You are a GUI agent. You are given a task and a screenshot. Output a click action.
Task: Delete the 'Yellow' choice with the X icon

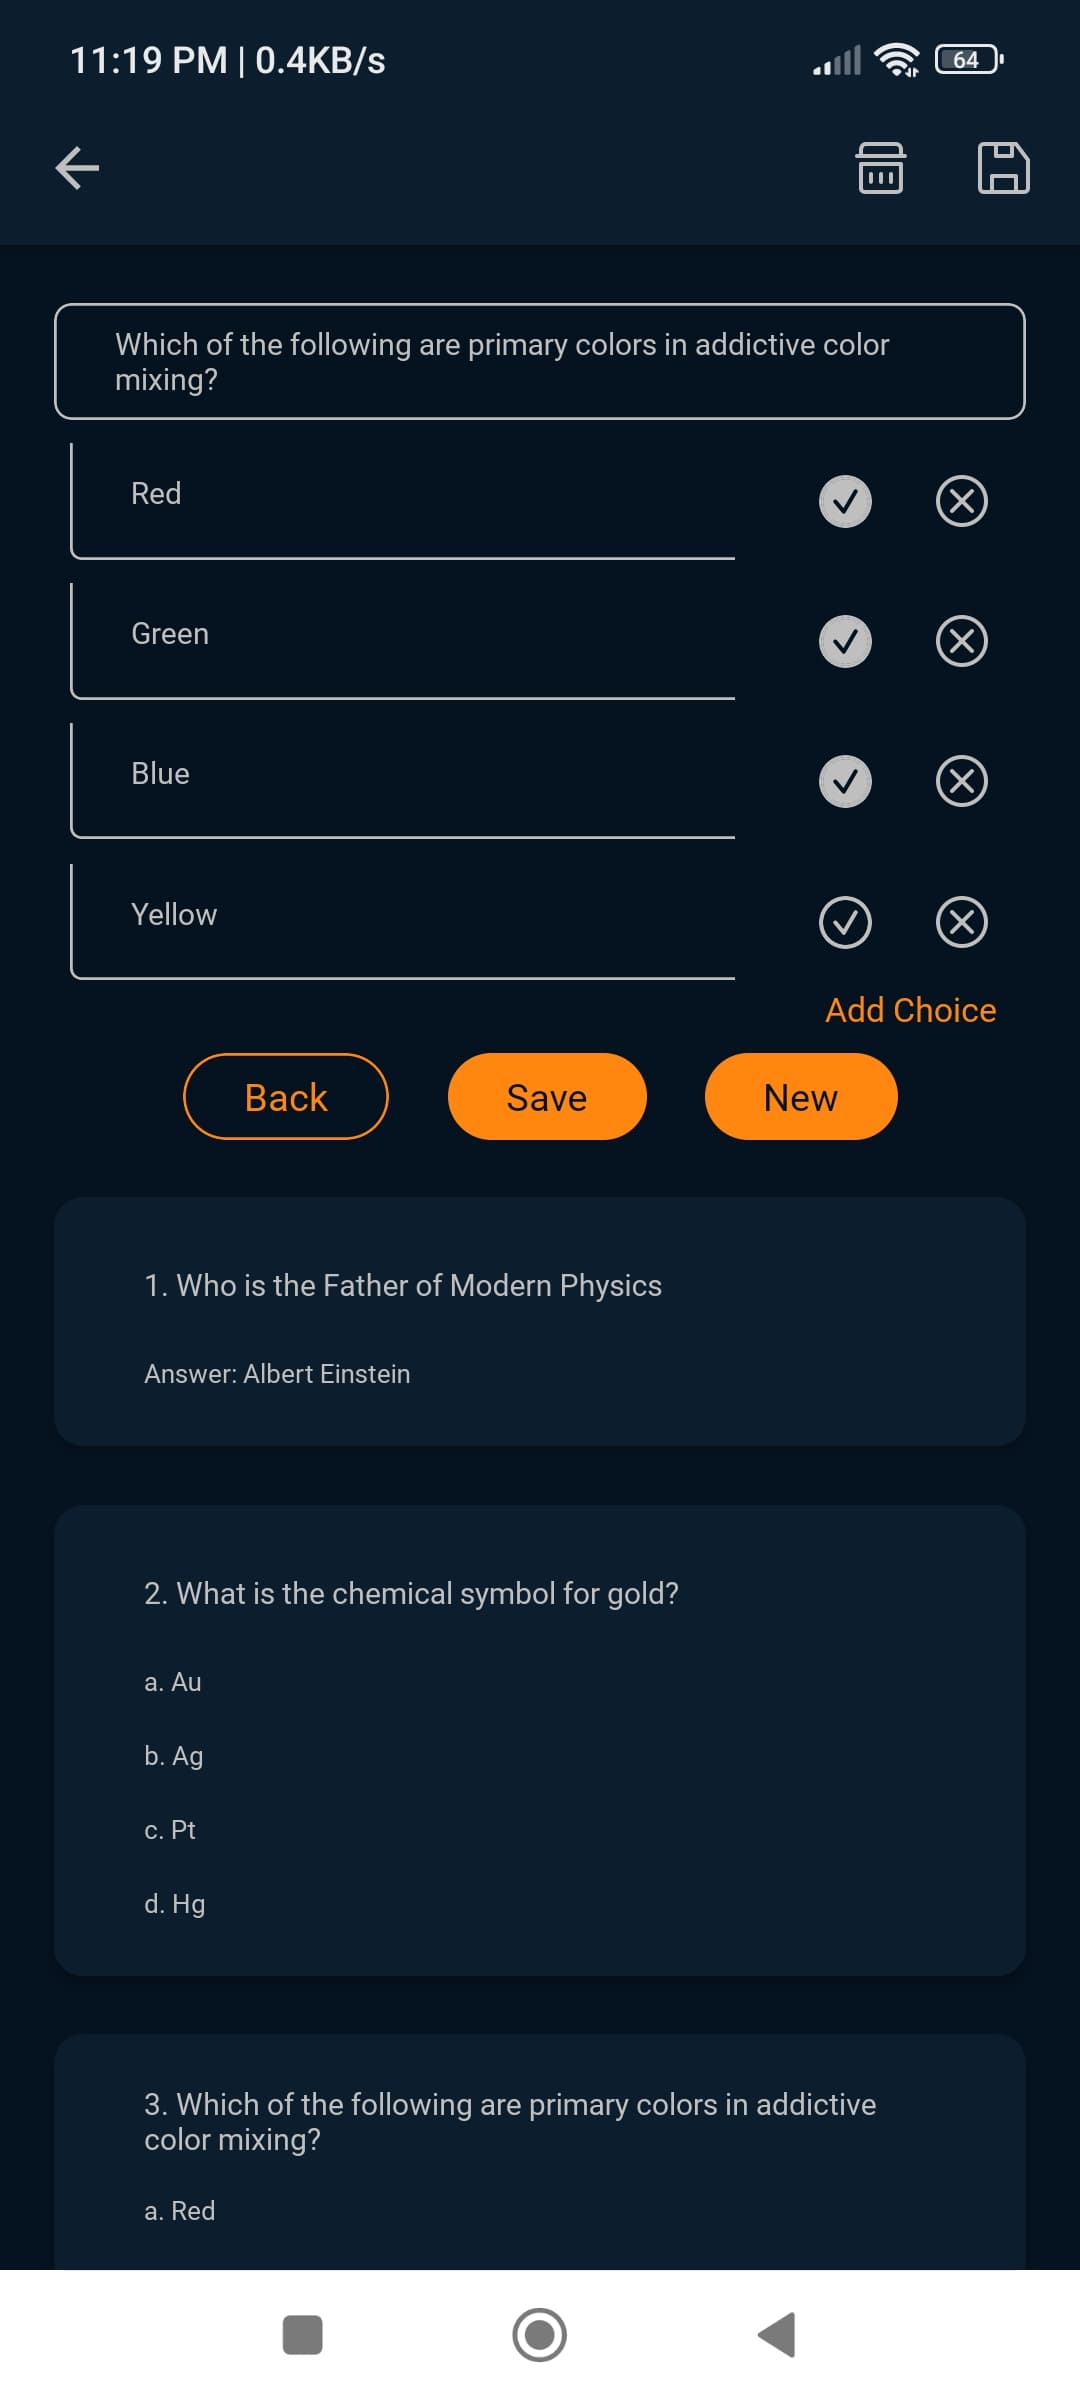coord(962,922)
